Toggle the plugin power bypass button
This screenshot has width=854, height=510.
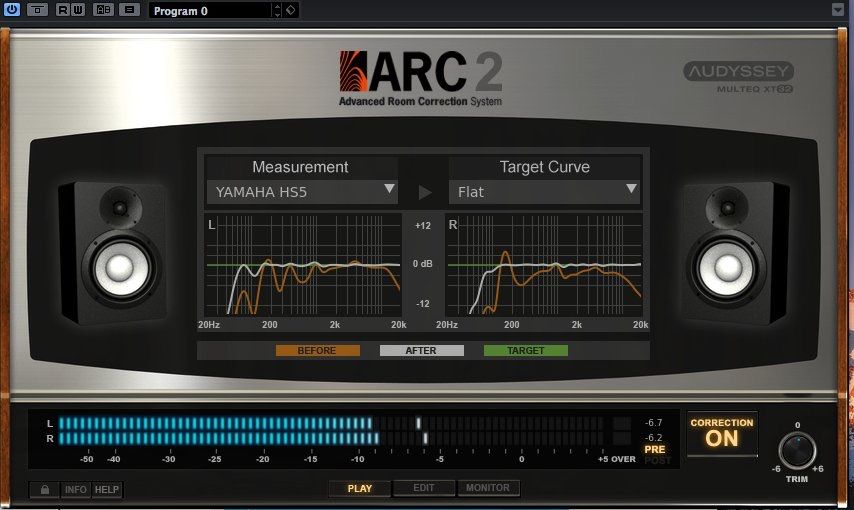(x=11, y=9)
